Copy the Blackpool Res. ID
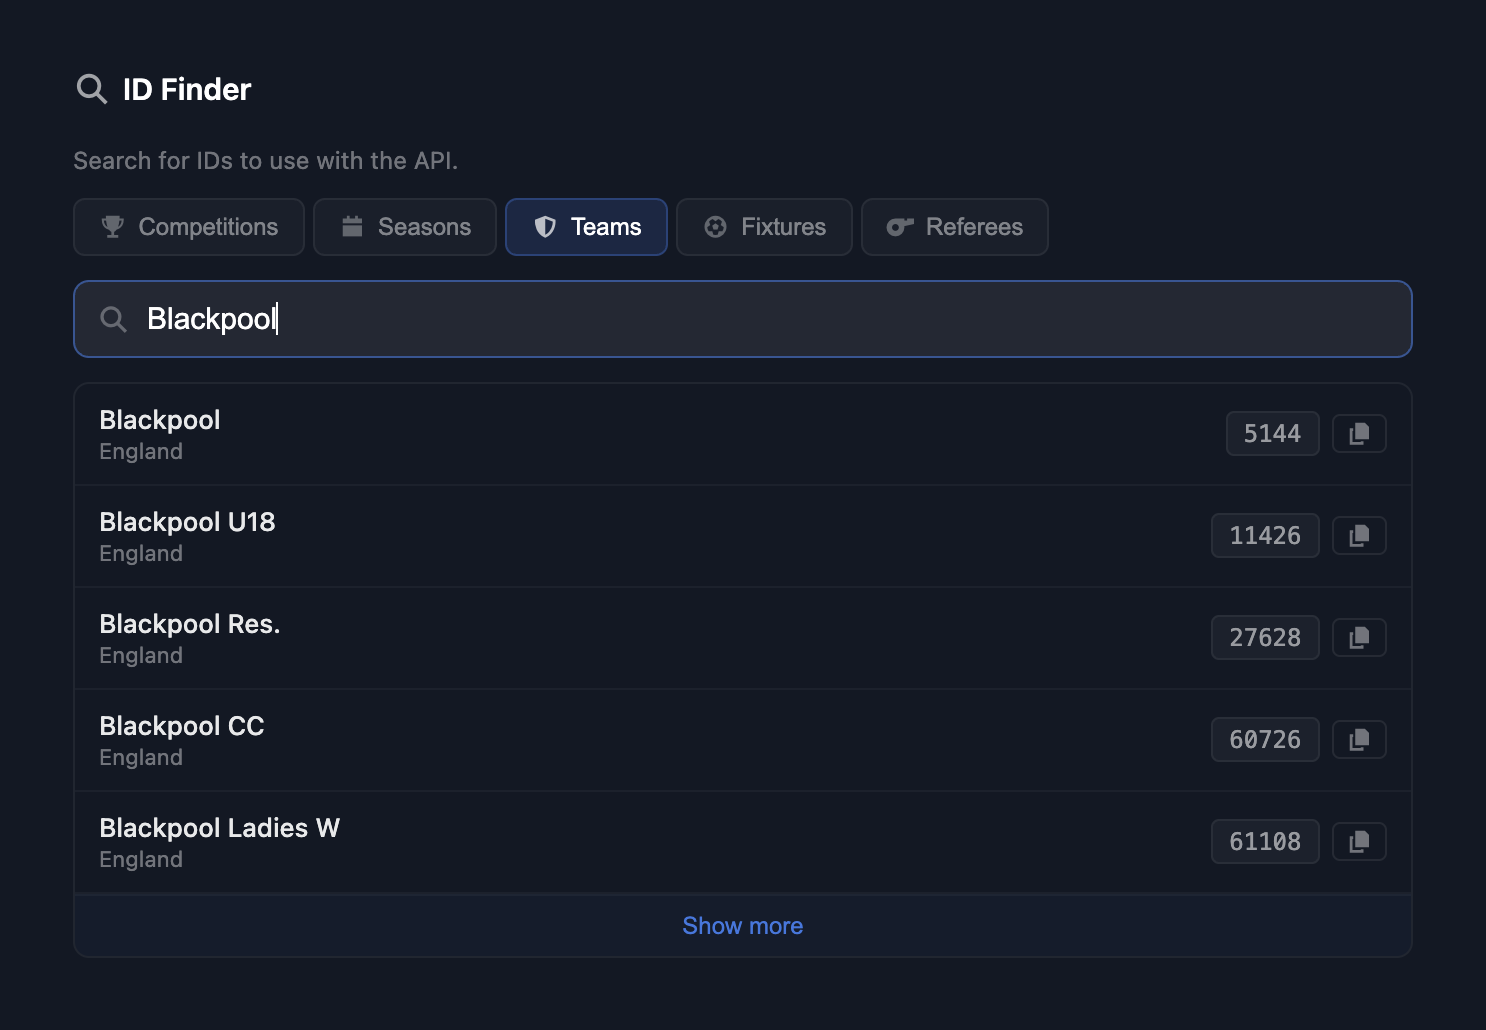Screen dimensions: 1486x1030 (x=1359, y=638)
